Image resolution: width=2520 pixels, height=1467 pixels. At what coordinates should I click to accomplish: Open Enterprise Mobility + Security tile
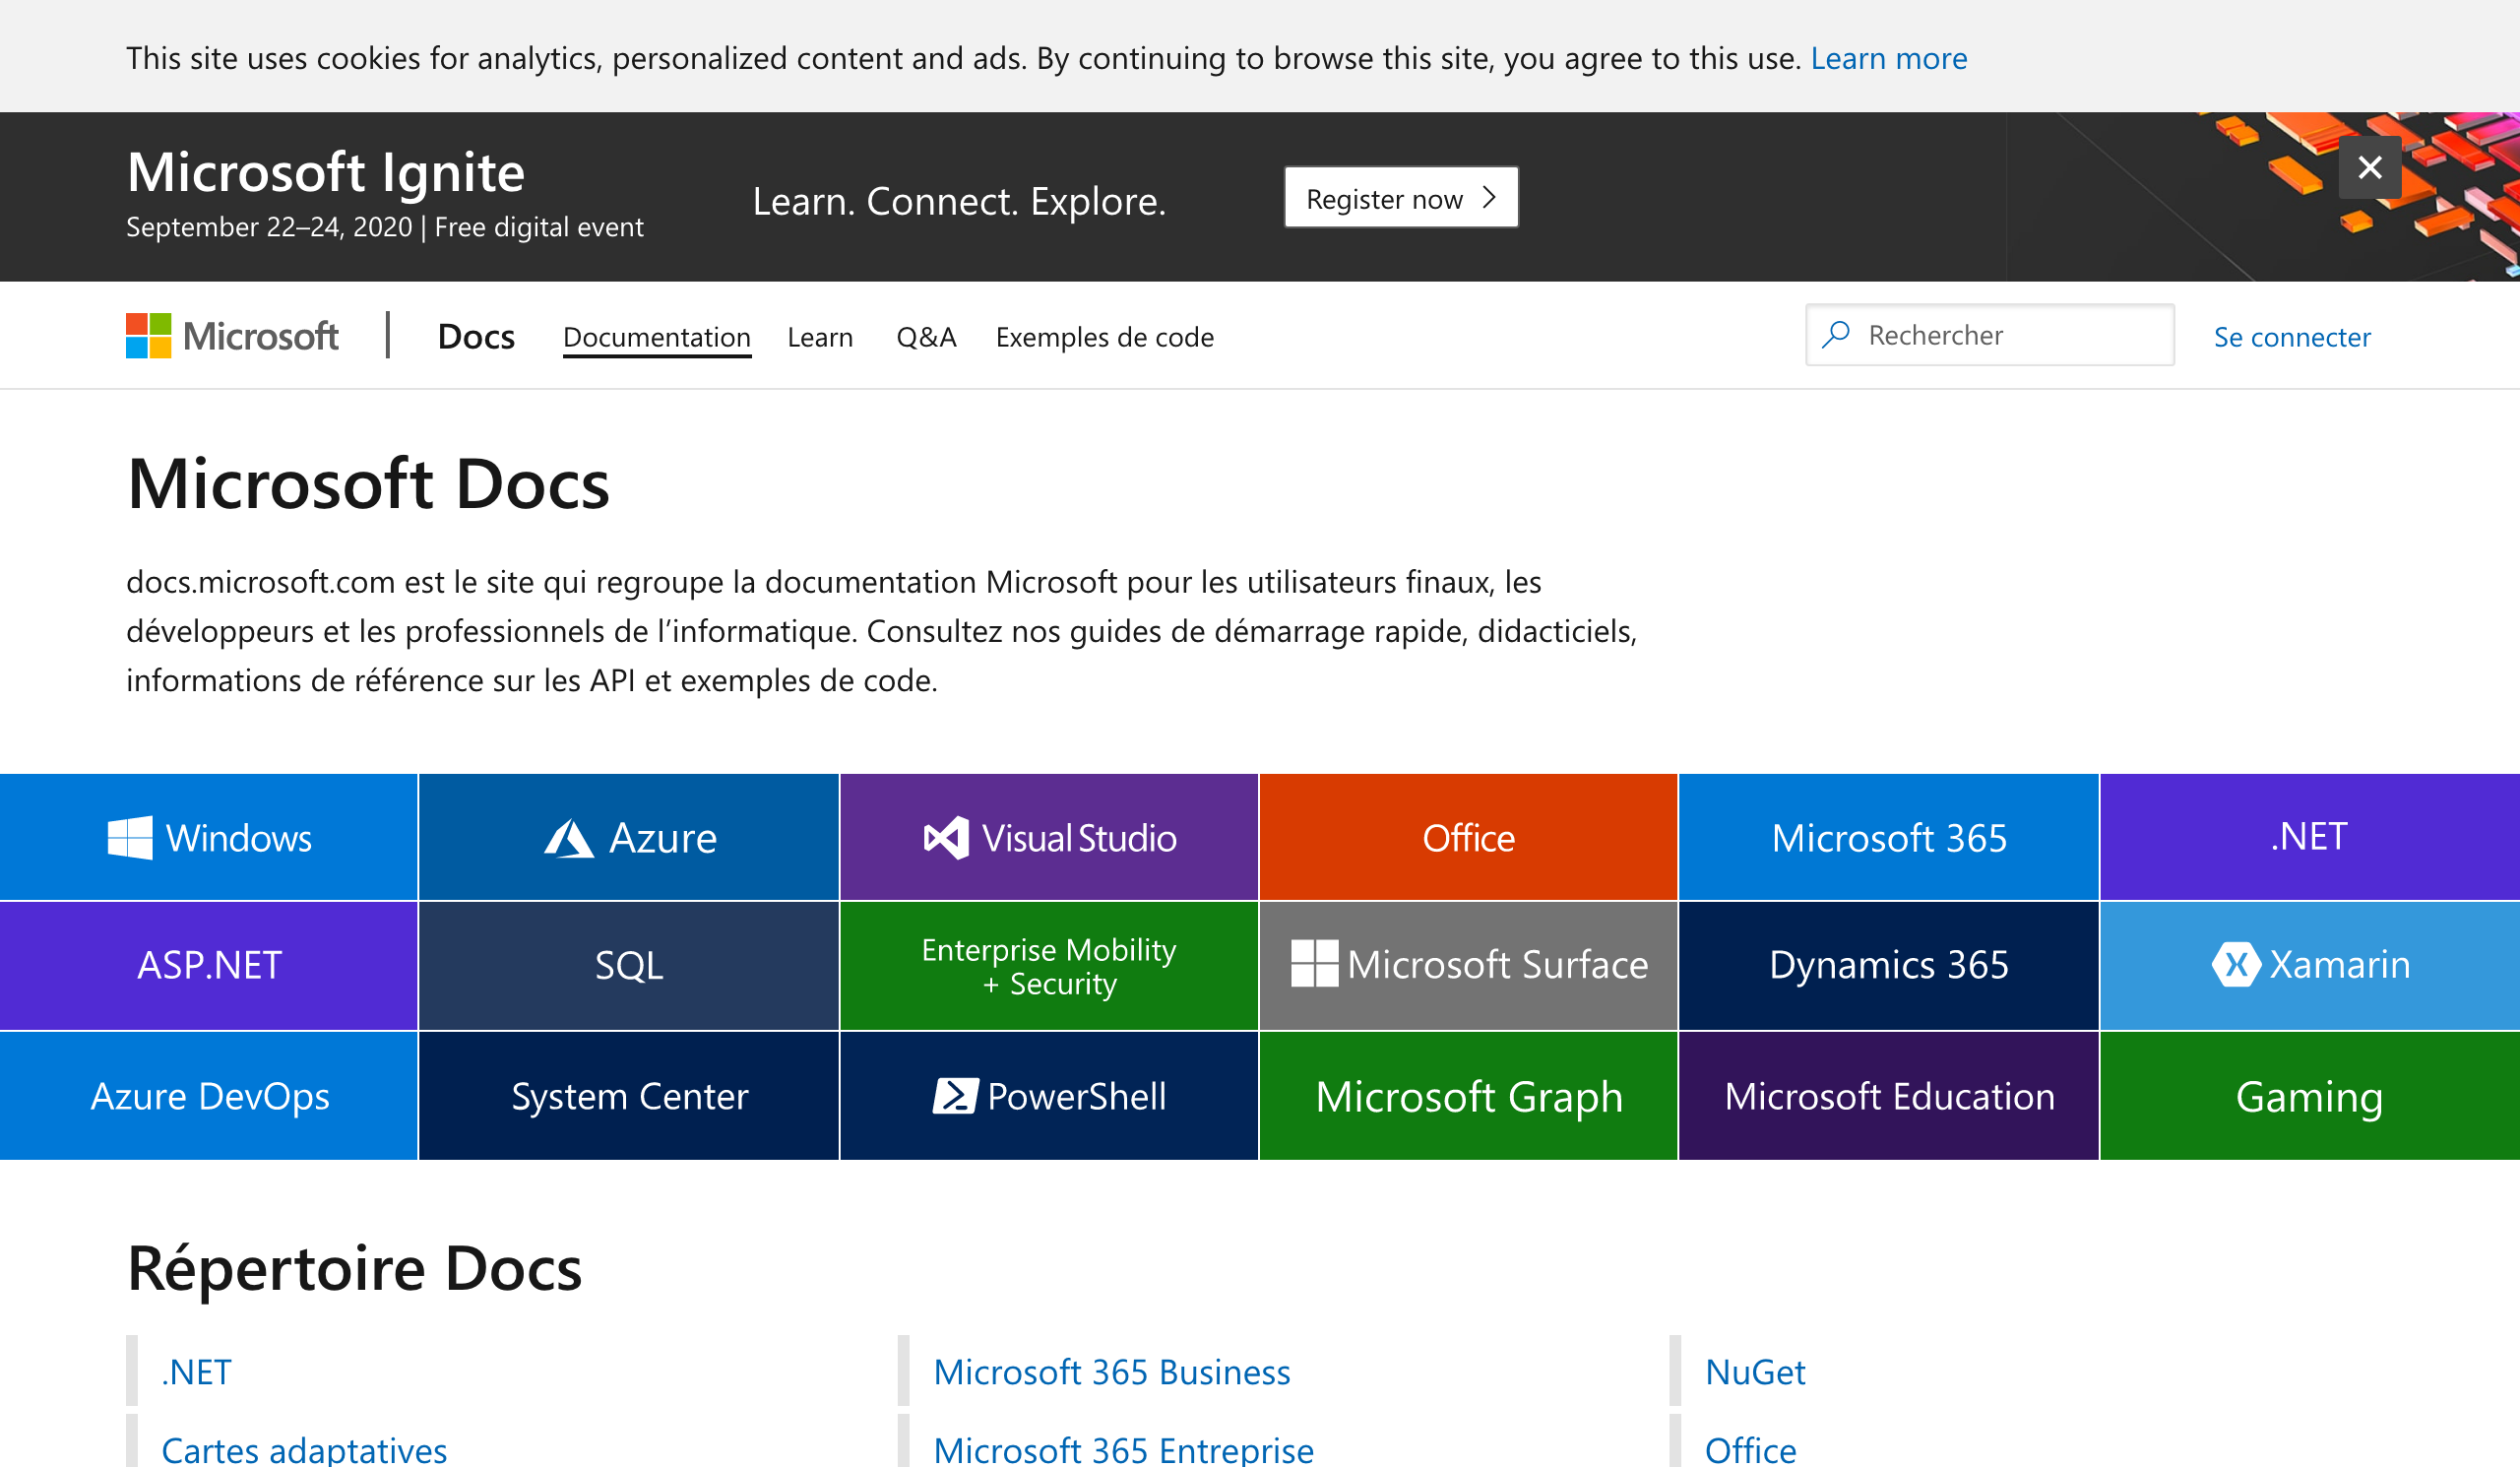point(1048,965)
